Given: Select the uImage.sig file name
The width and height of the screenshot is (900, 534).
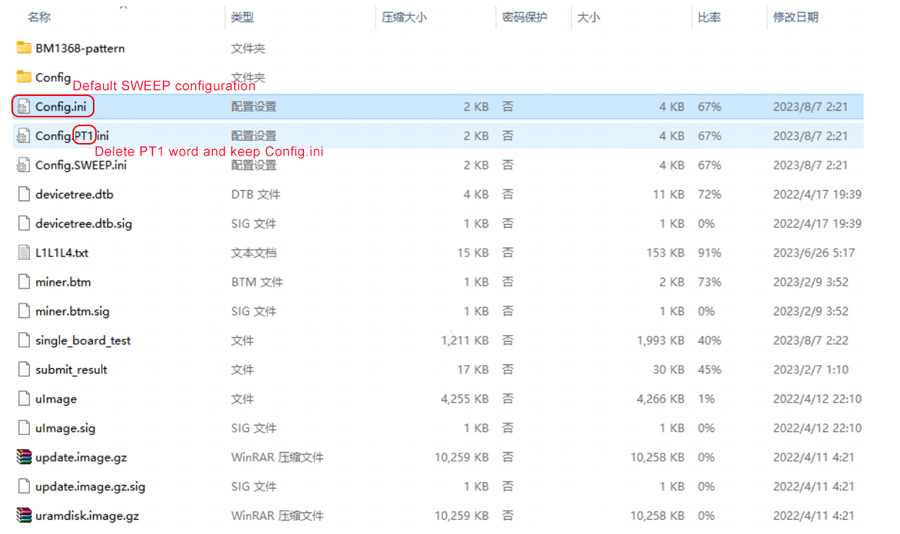Looking at the screenshot, I should pyautogui.click(x=65, y=428).
